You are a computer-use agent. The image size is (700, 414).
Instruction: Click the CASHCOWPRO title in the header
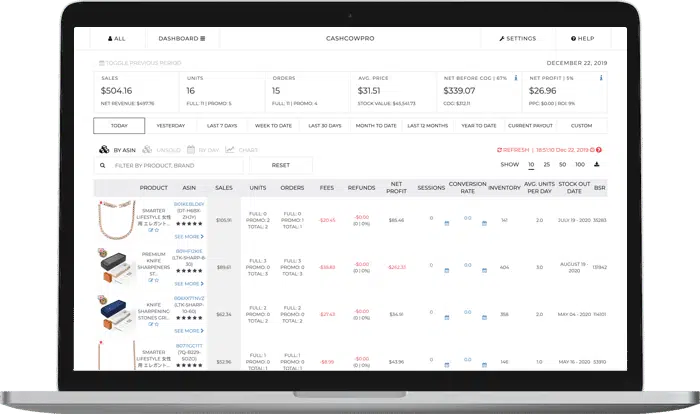coord(350,39)
